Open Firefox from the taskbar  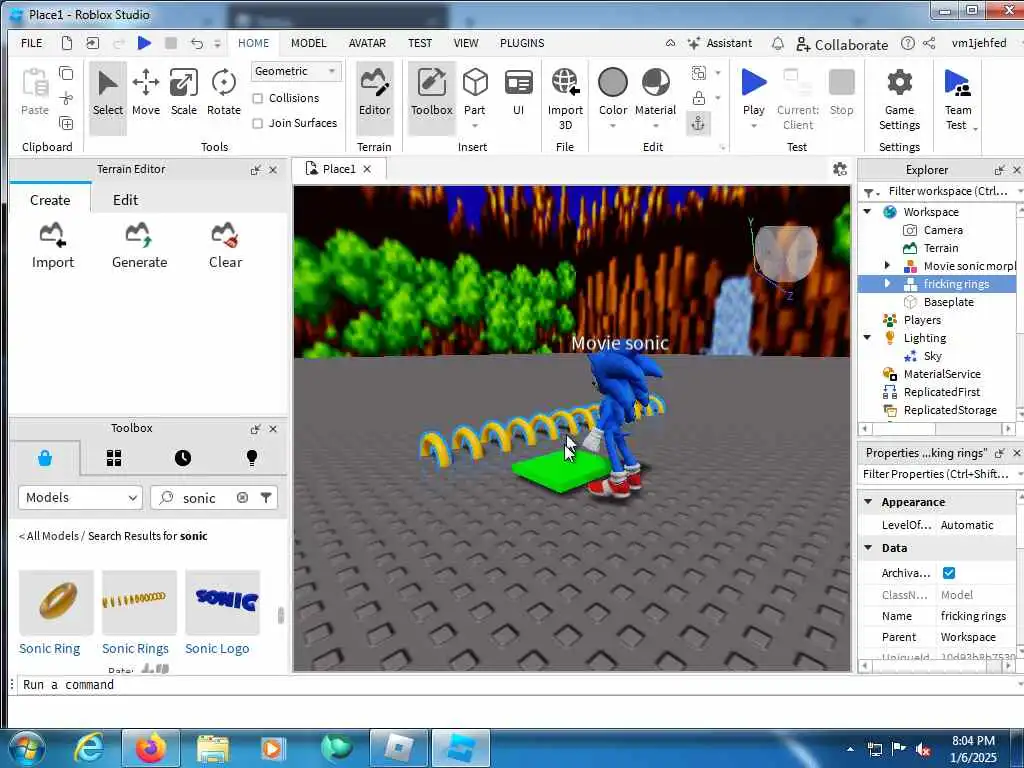[x=151, y=748]
